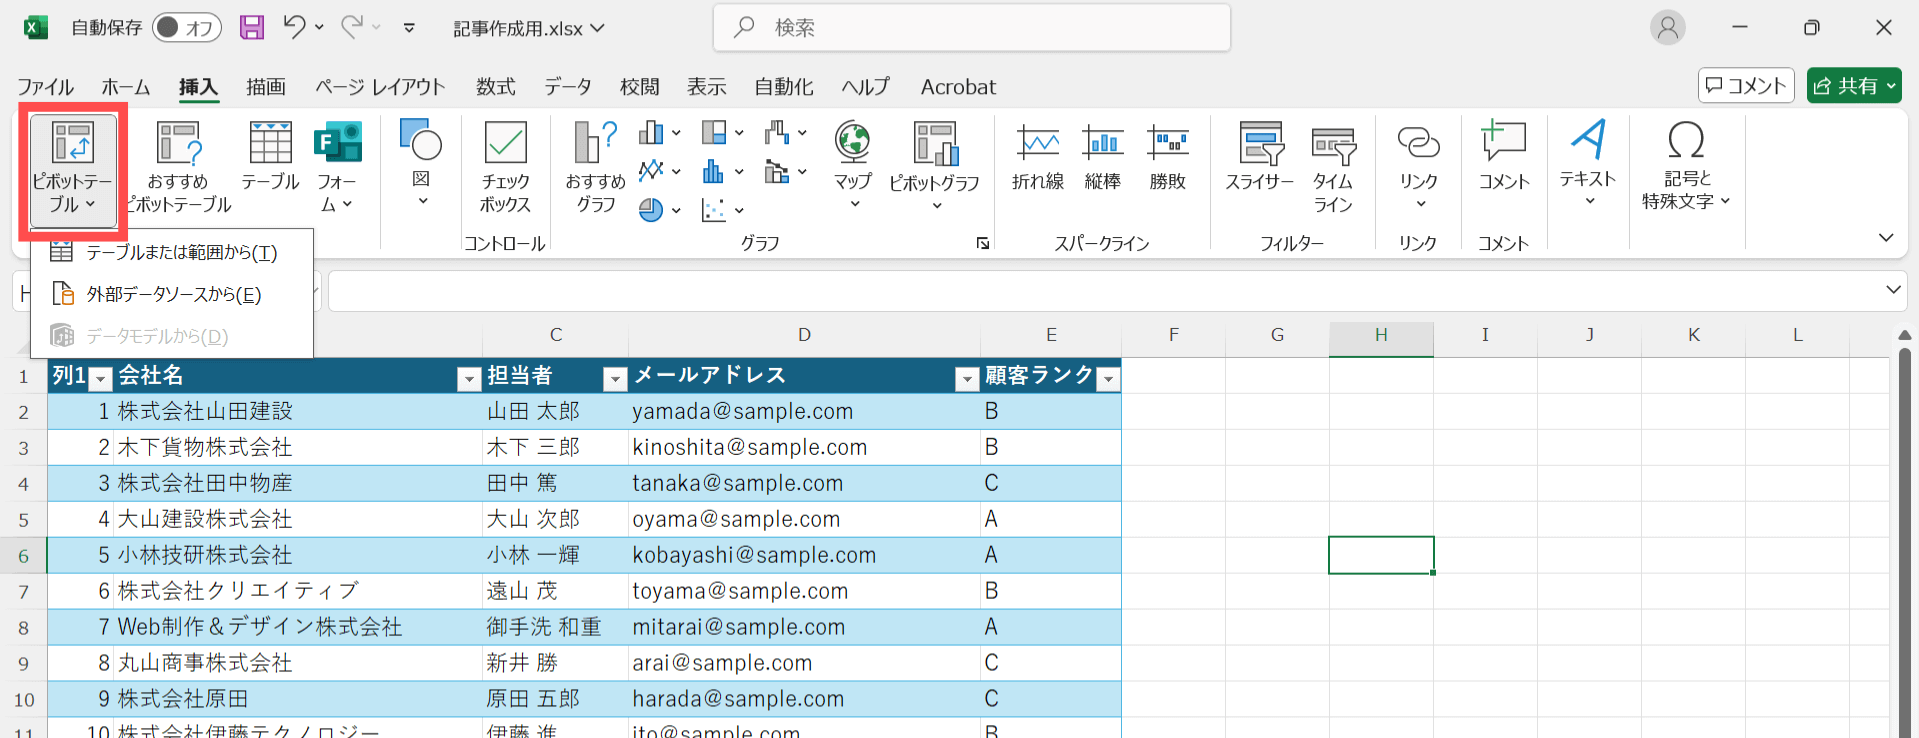Insert a Table from ribbon
The image size is (1919, 738).
click(x=270, y=156)
